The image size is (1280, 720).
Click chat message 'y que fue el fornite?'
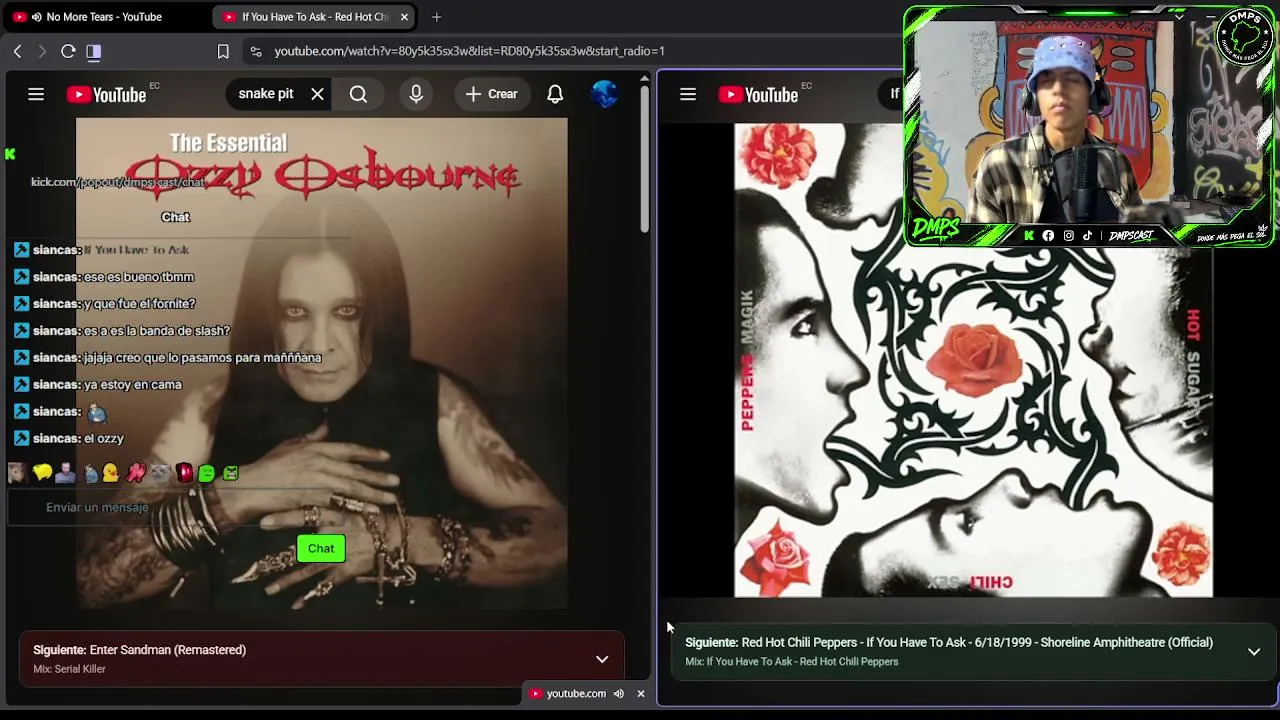139,304
